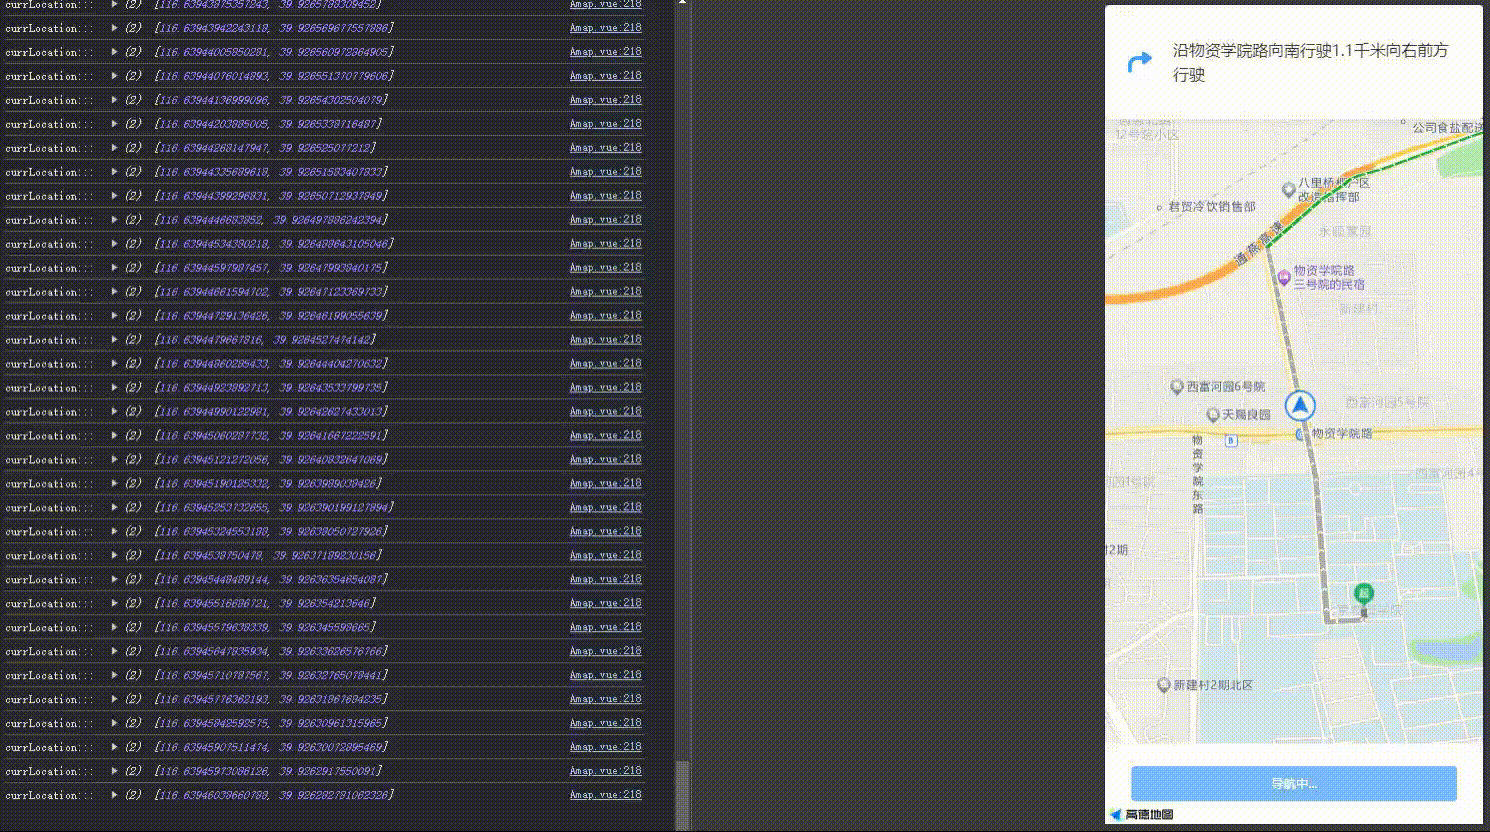Expand the last currLocation log arrow

114,794
